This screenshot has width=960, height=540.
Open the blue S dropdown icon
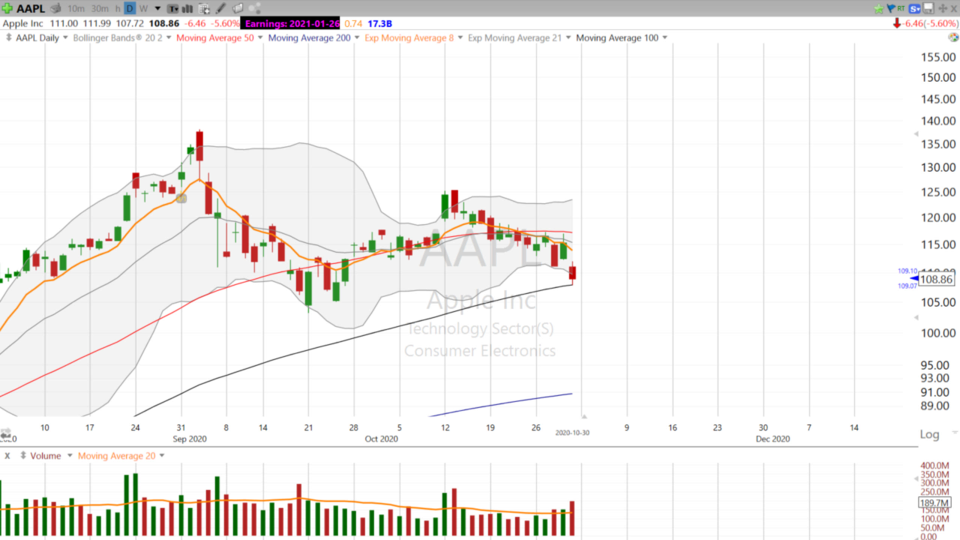coord(915,9)
